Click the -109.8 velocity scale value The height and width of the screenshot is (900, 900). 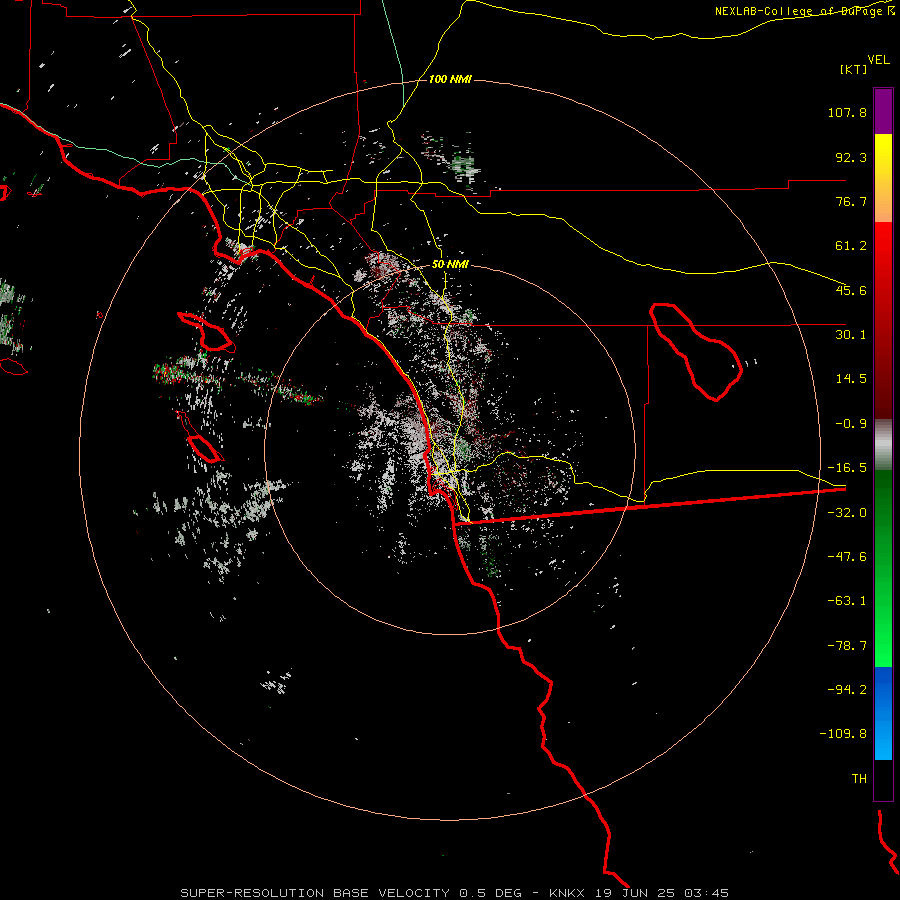[843, 734]
